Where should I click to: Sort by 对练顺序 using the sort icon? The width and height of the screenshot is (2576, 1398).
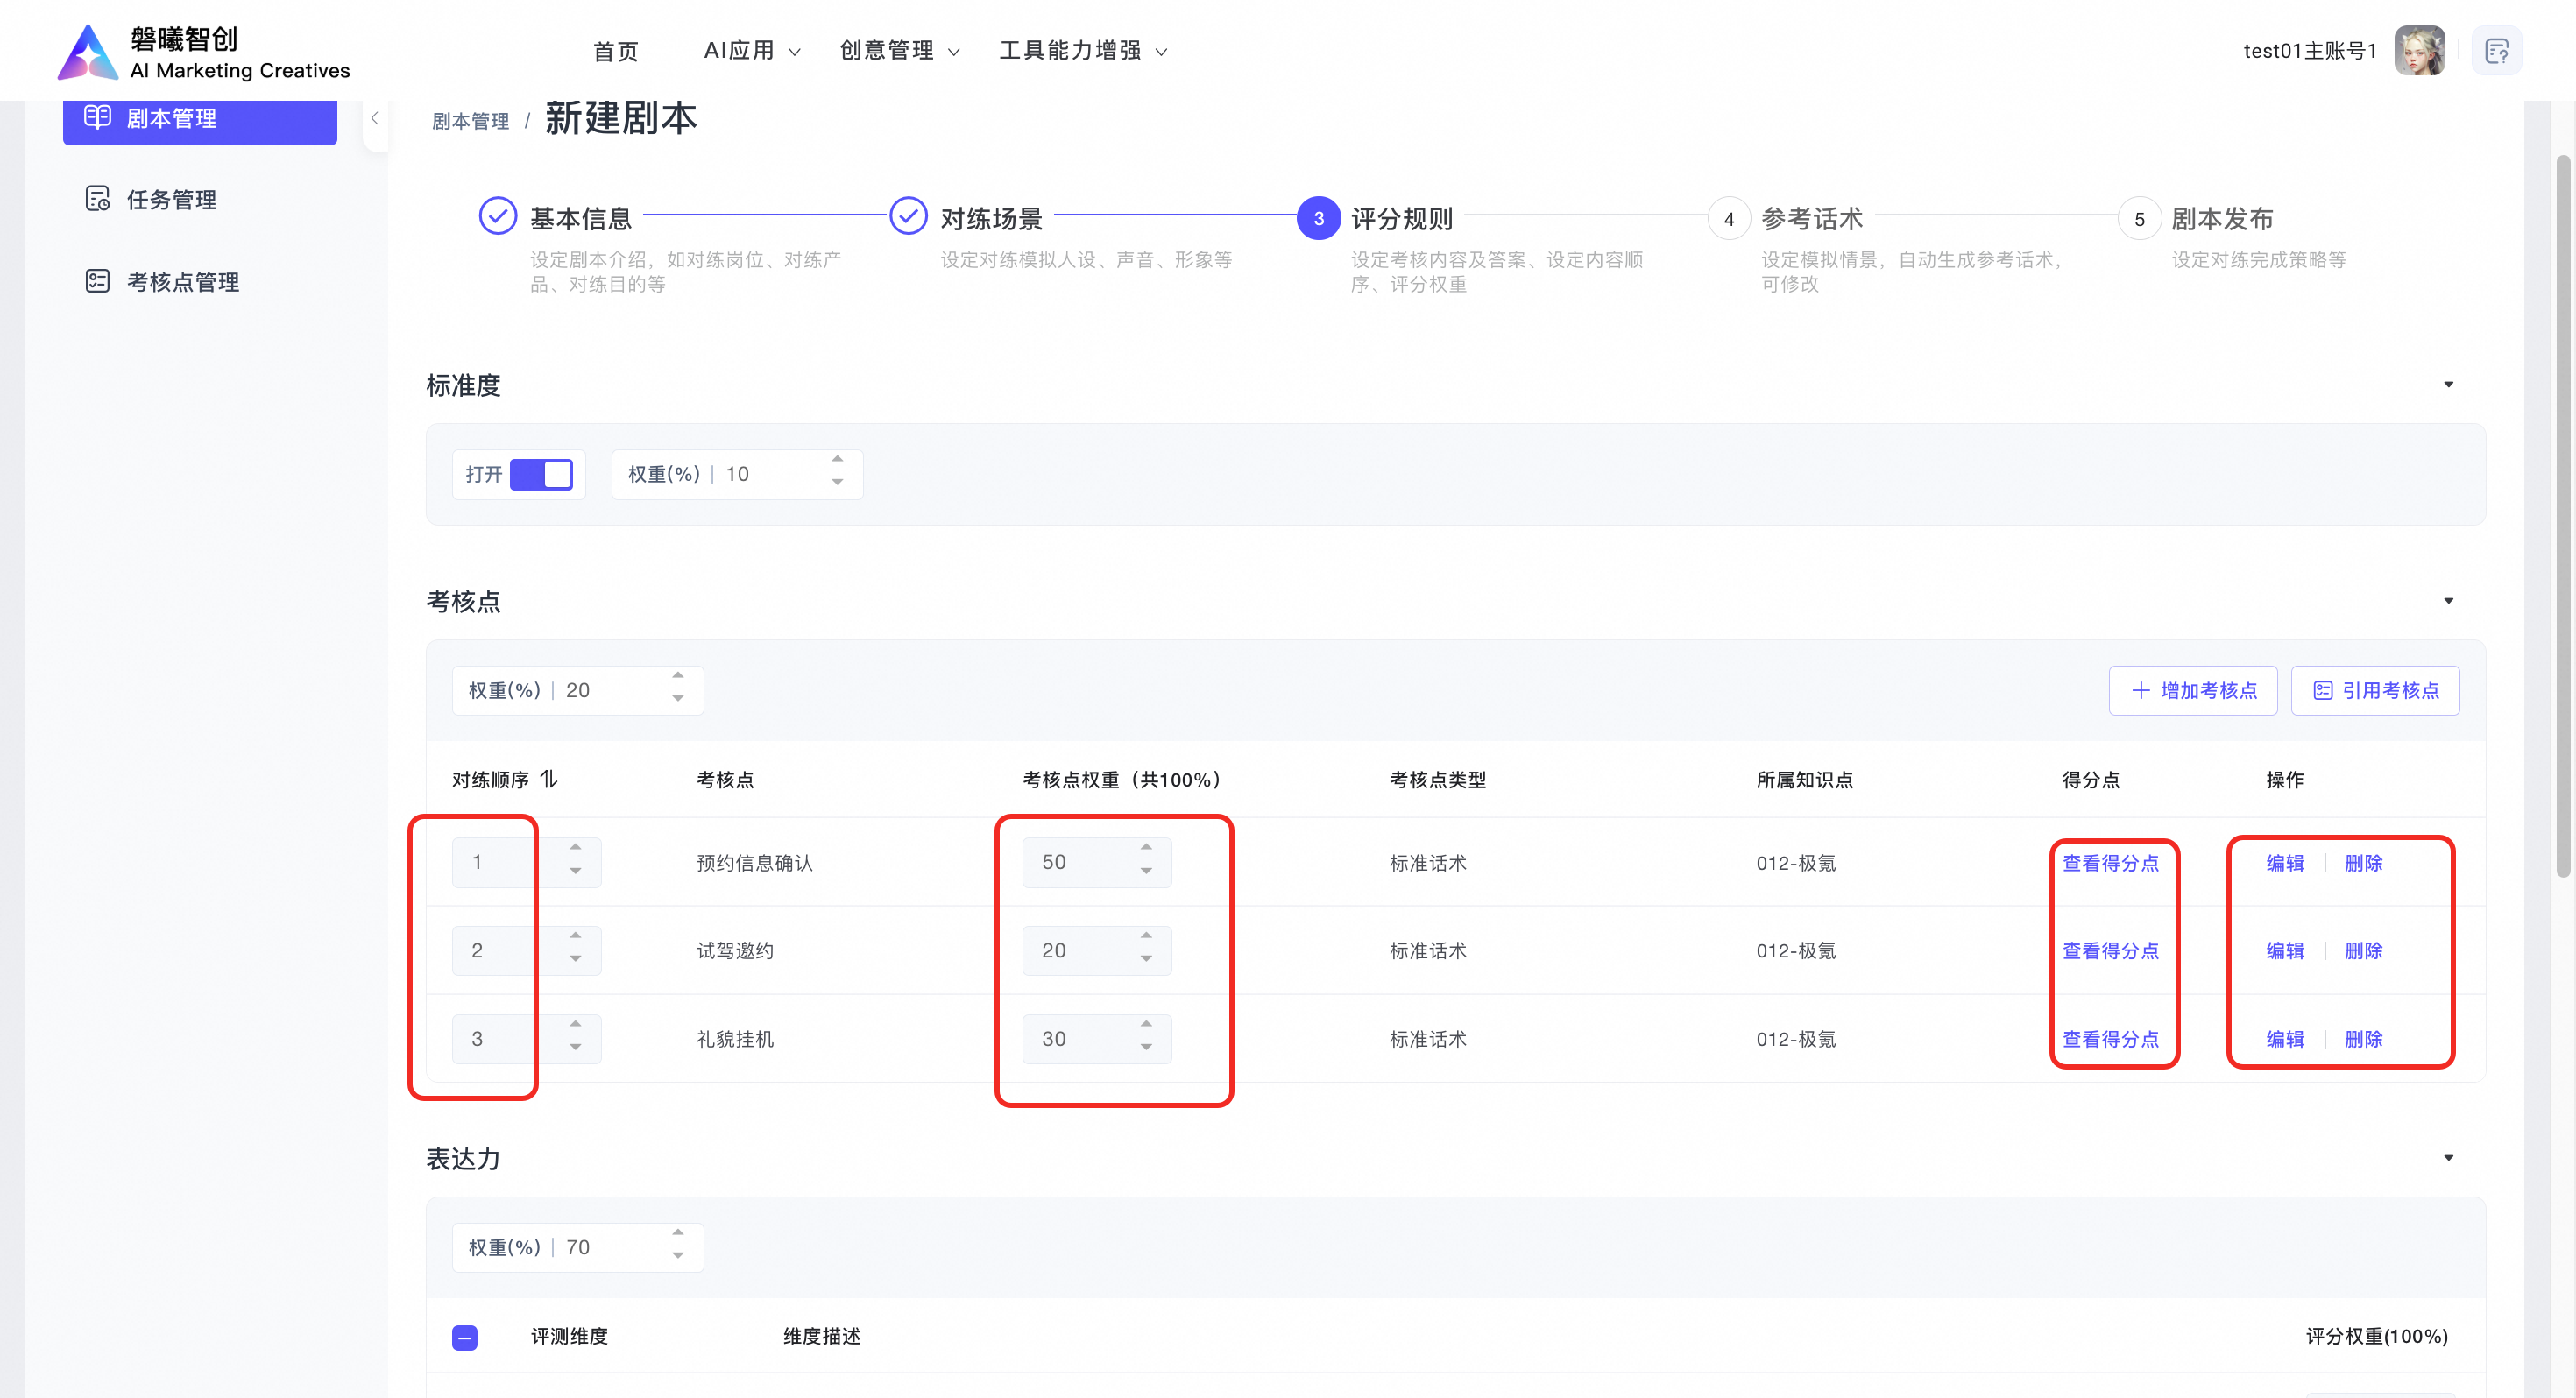coord(548,779)
